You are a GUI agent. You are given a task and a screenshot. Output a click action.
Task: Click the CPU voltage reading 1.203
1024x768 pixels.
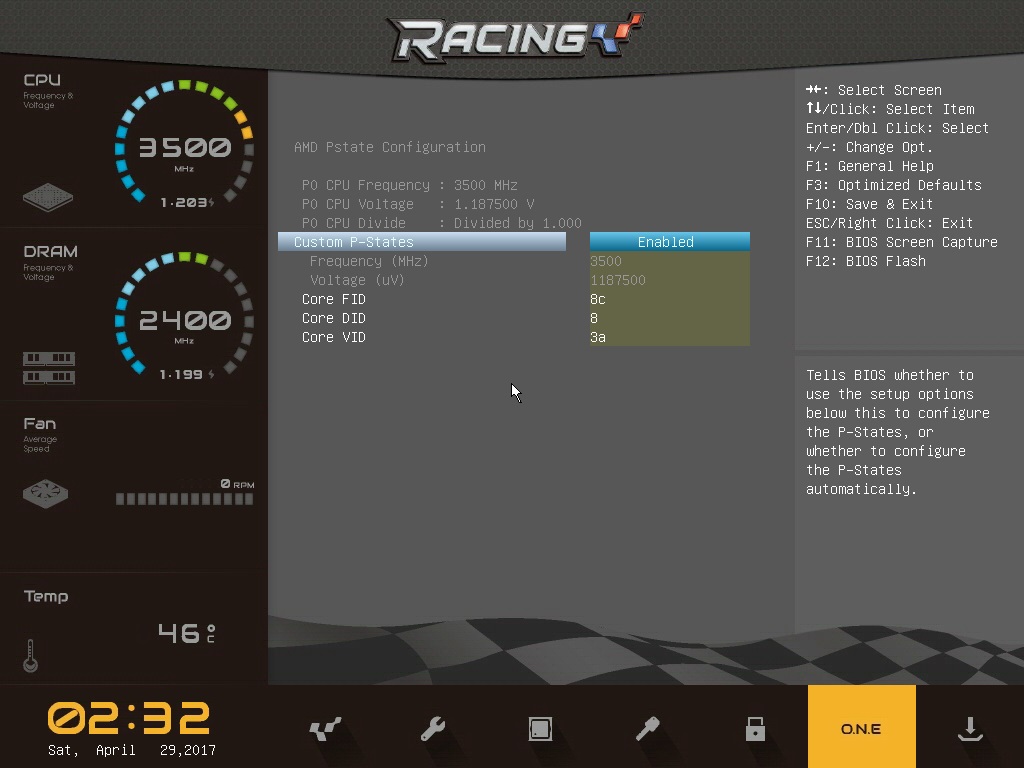coord(187,202)
